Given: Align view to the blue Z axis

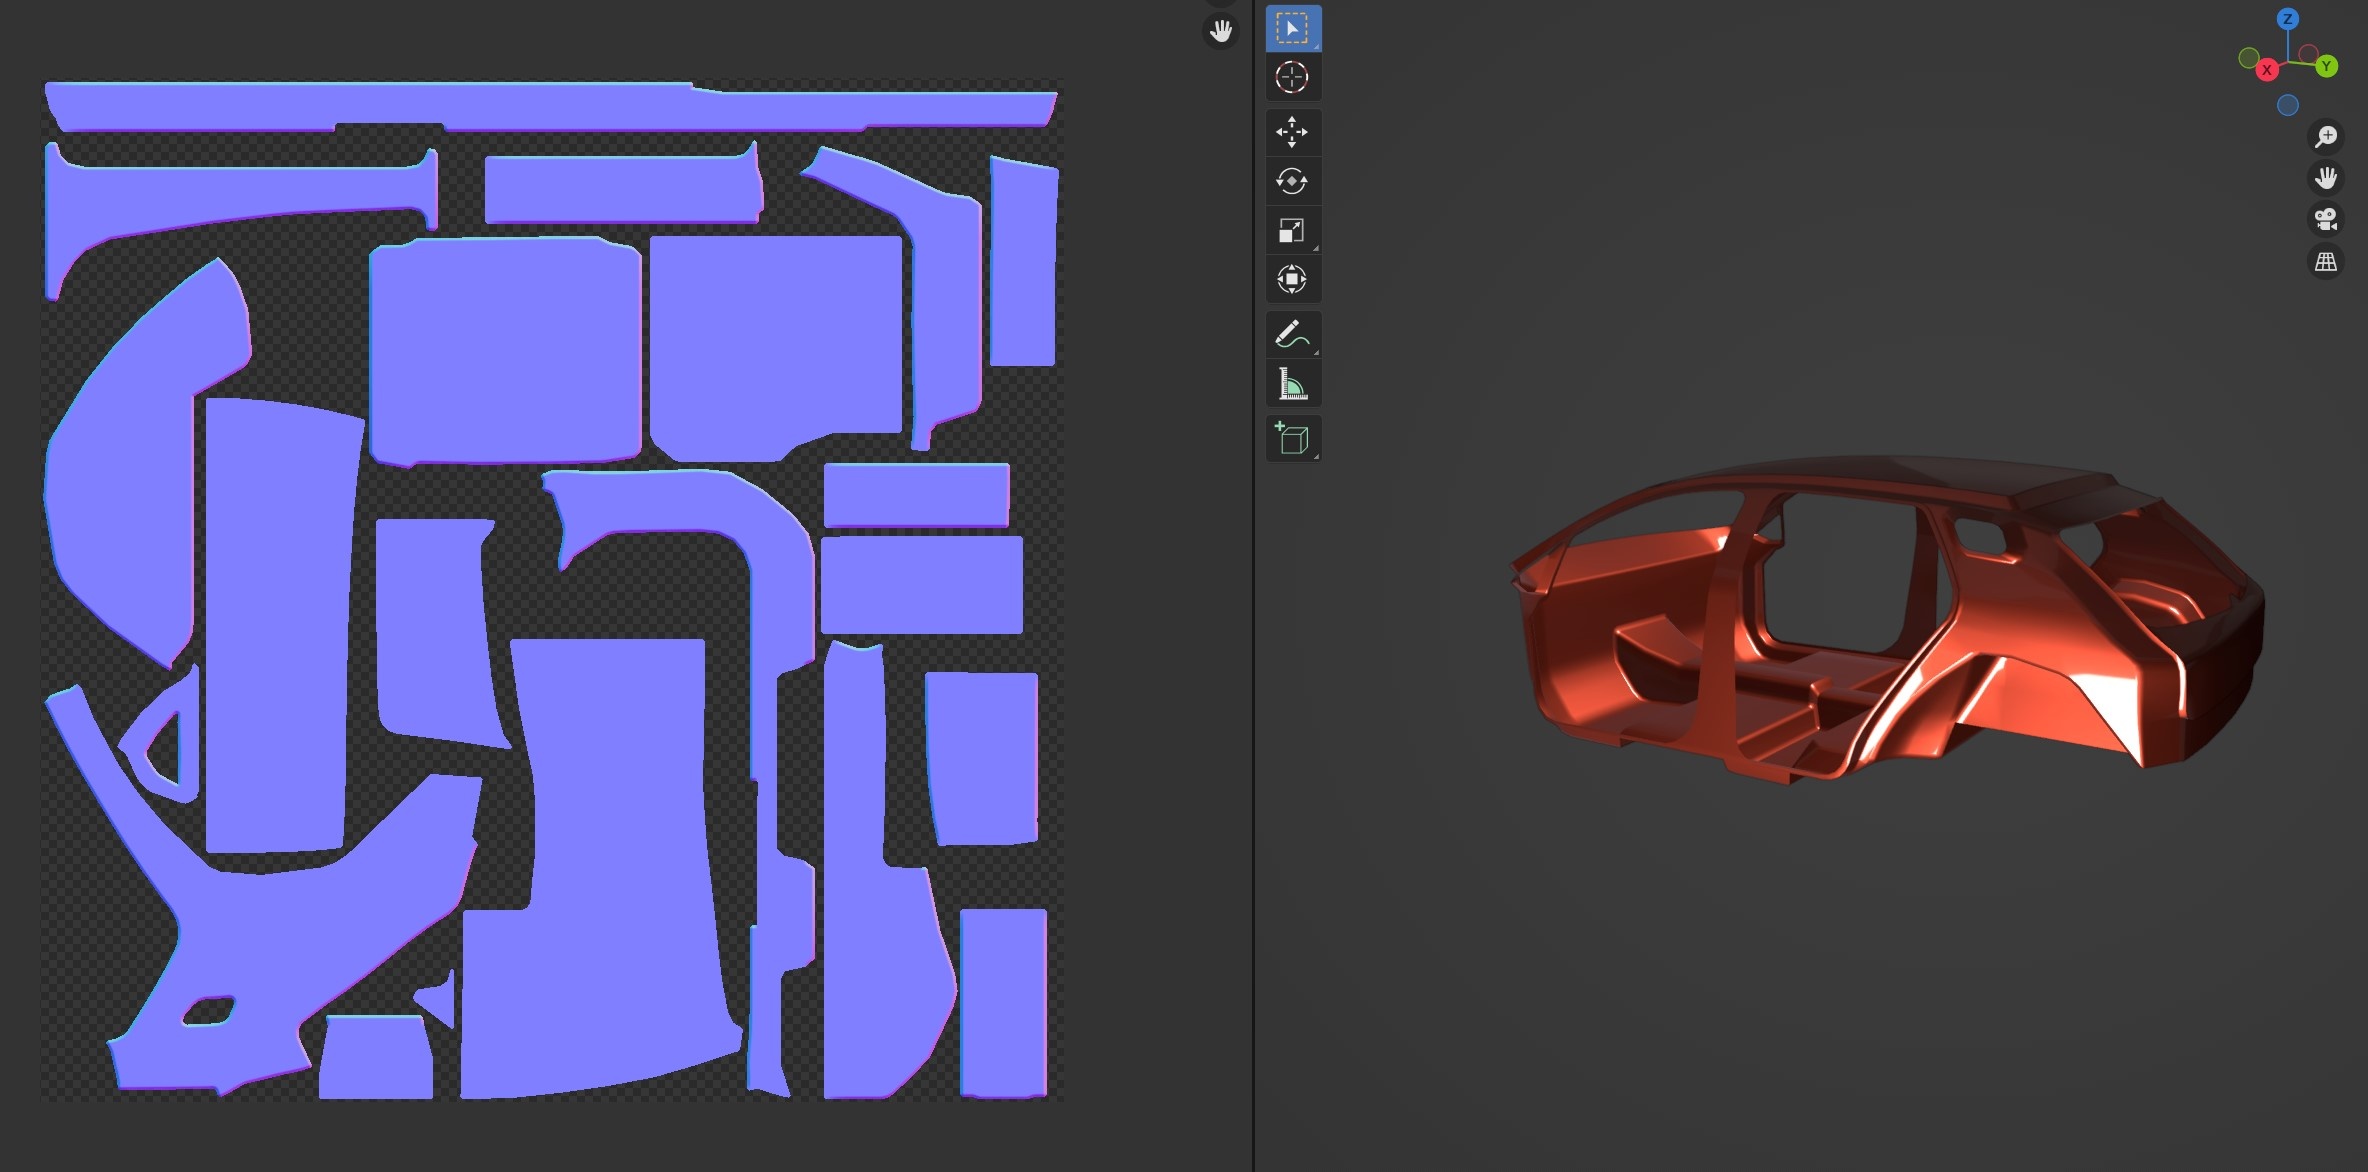Looking at the screenshot, I should pyautogui.click(x=2288, y=19).
